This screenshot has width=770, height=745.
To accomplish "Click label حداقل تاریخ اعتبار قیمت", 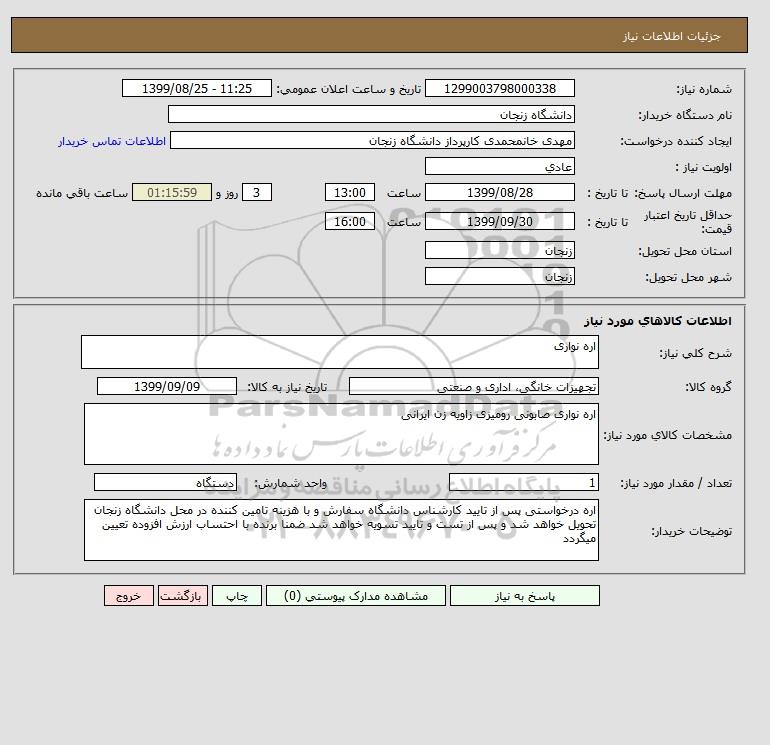I will point(688,222).
